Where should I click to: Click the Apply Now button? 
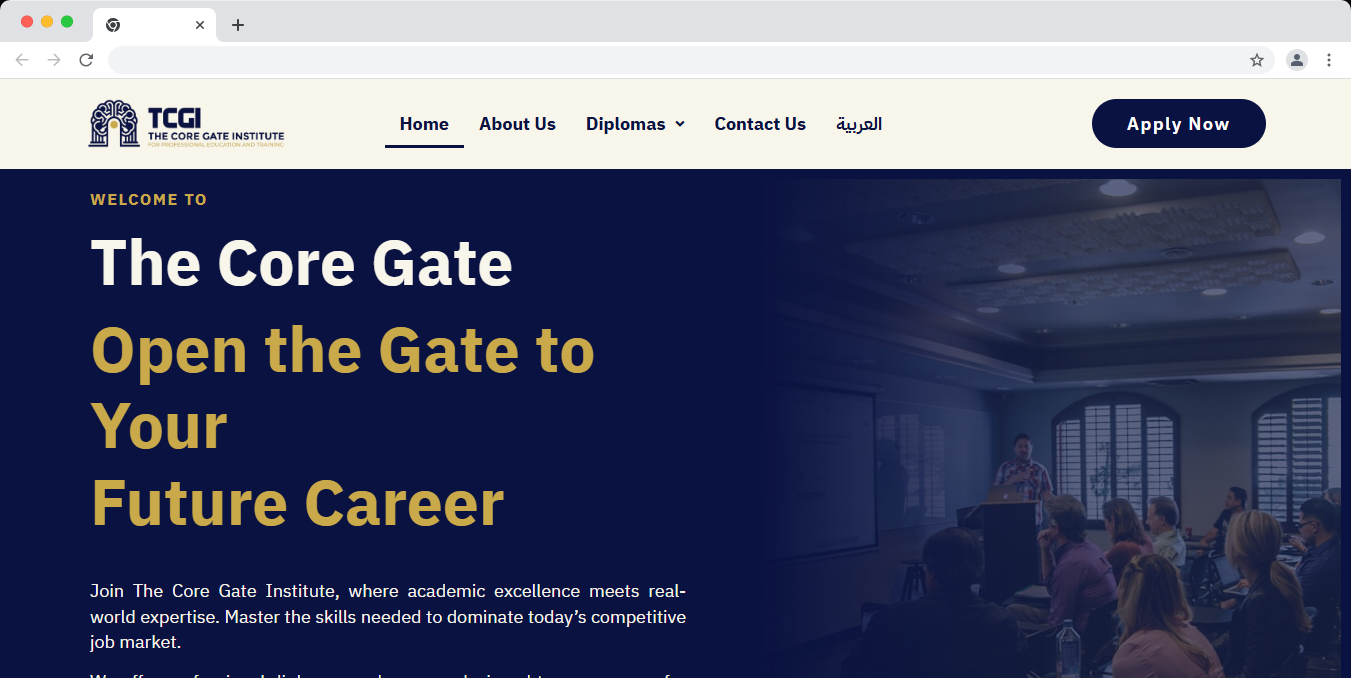tap(1179, 124)
